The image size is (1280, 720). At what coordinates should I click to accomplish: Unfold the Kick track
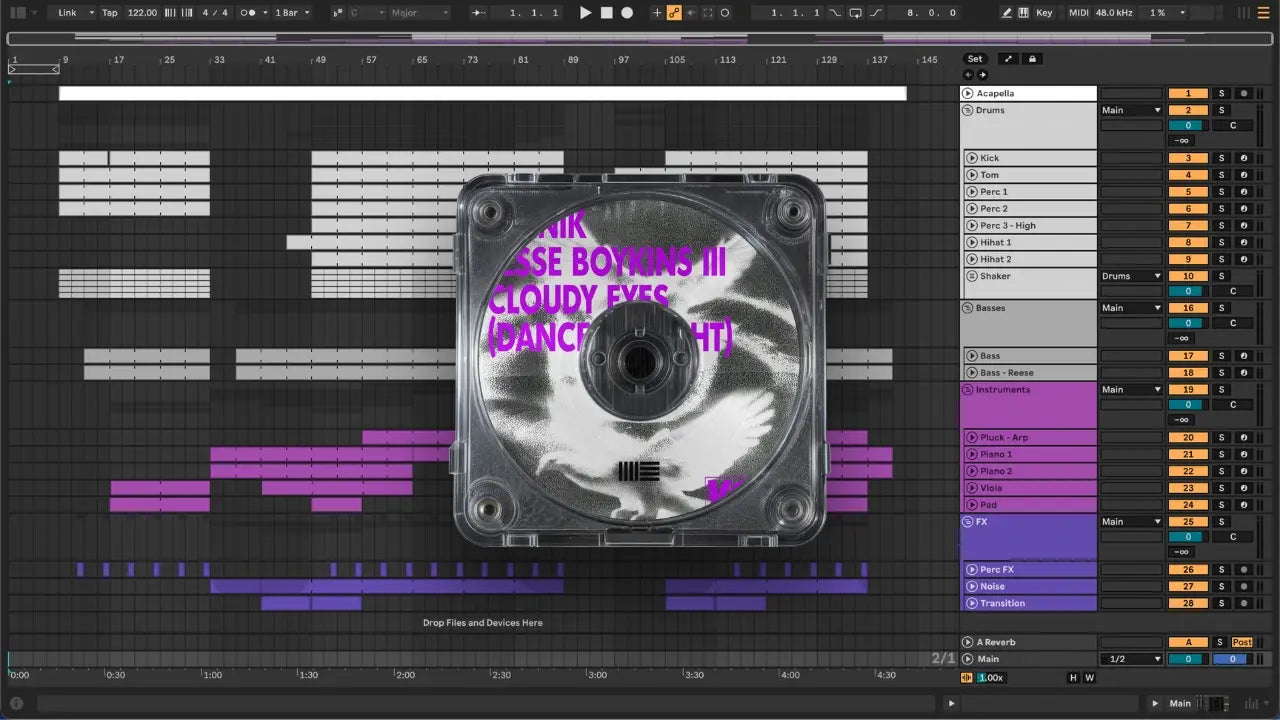(972, 158)
